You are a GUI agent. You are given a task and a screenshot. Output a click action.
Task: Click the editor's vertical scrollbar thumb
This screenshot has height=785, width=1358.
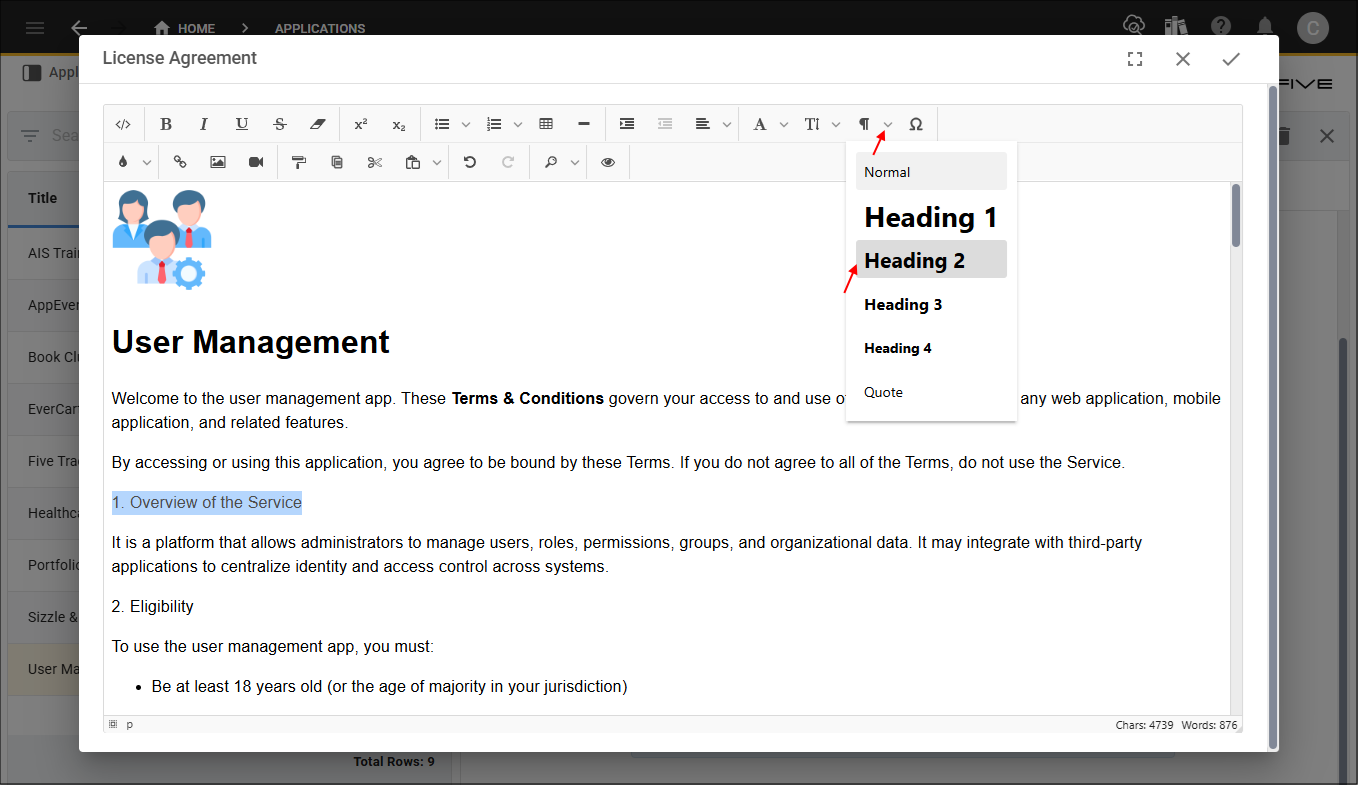[x=1236, y=215]
